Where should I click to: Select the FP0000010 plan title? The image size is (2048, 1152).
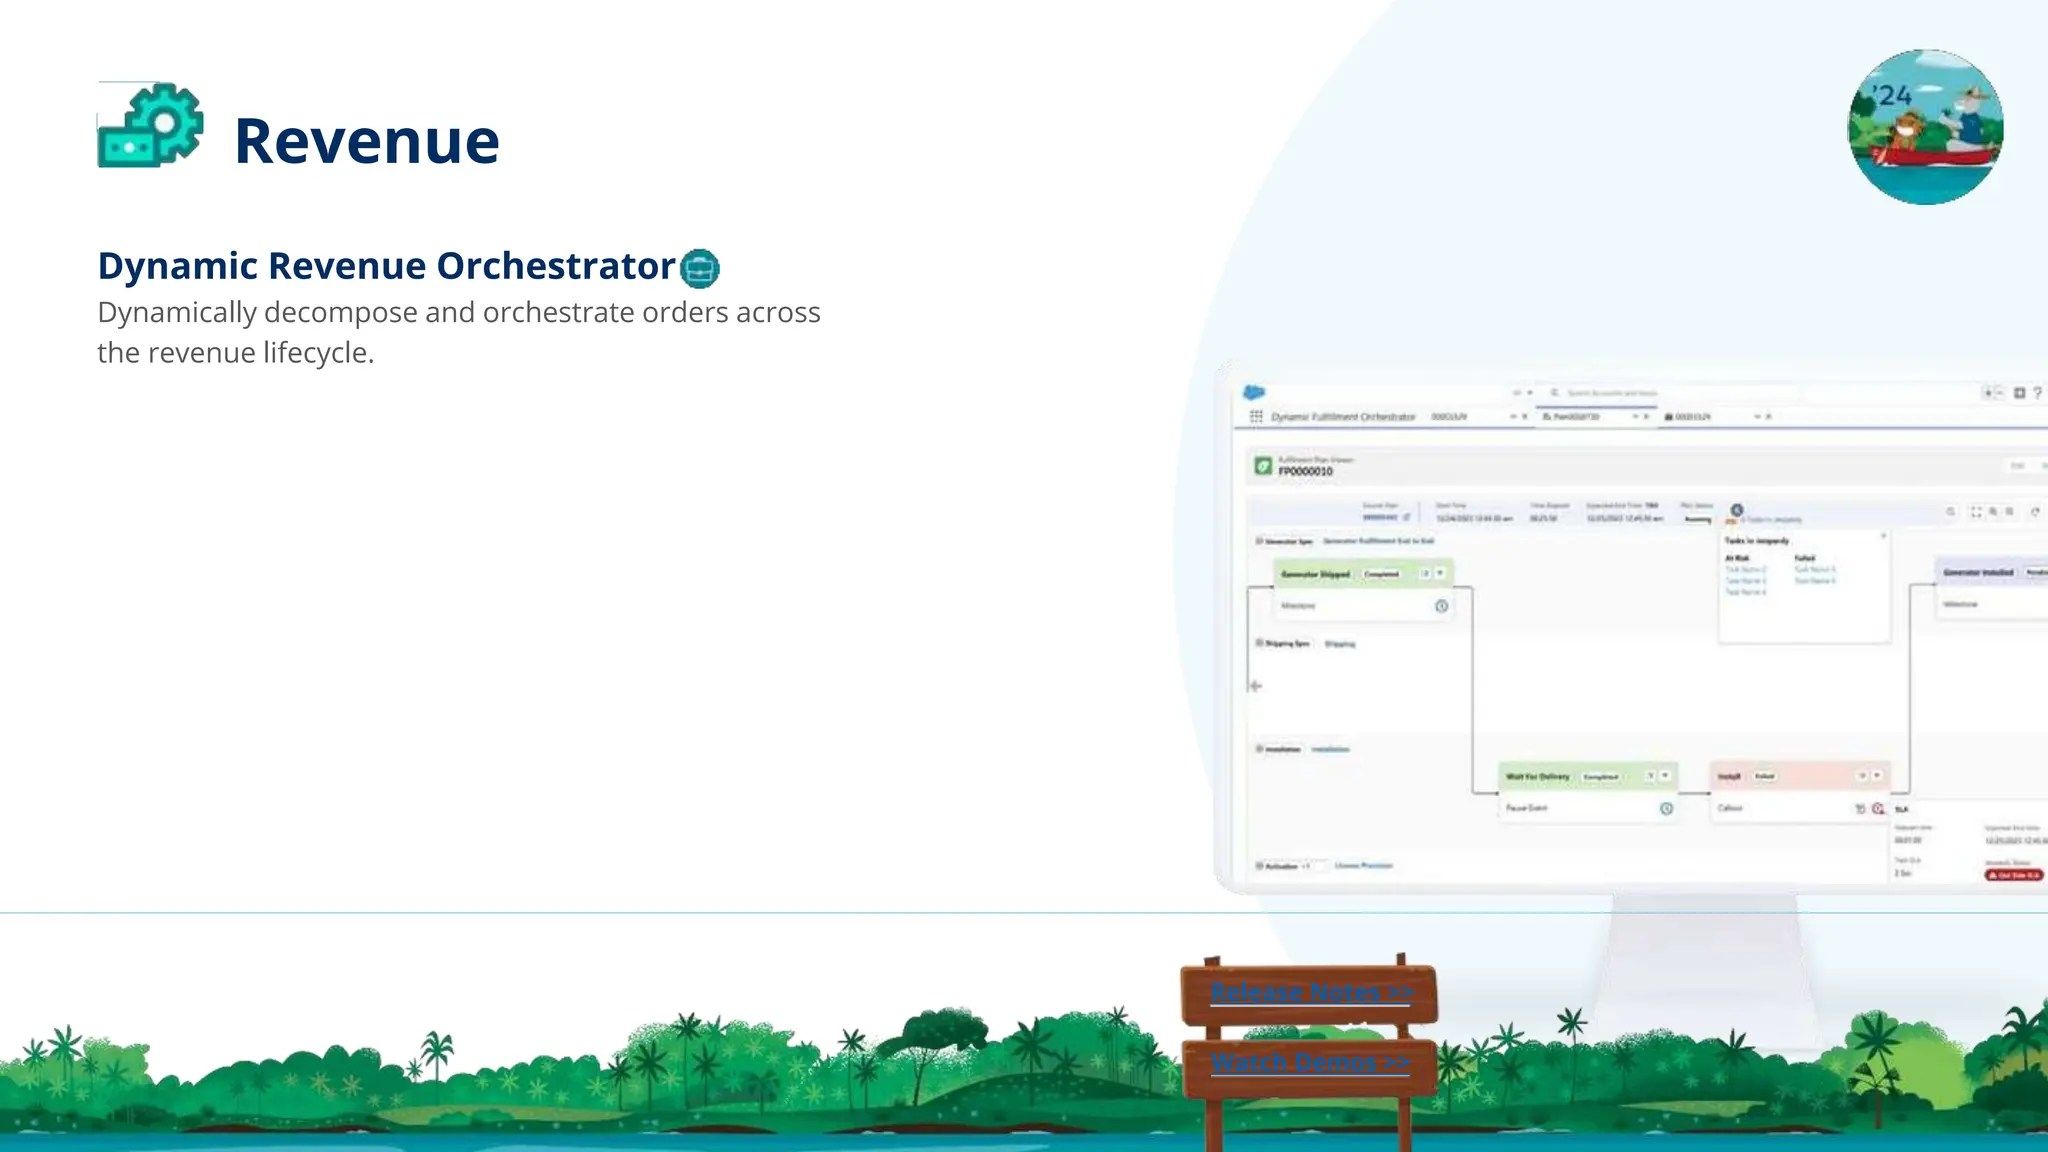pos(1305,471)
